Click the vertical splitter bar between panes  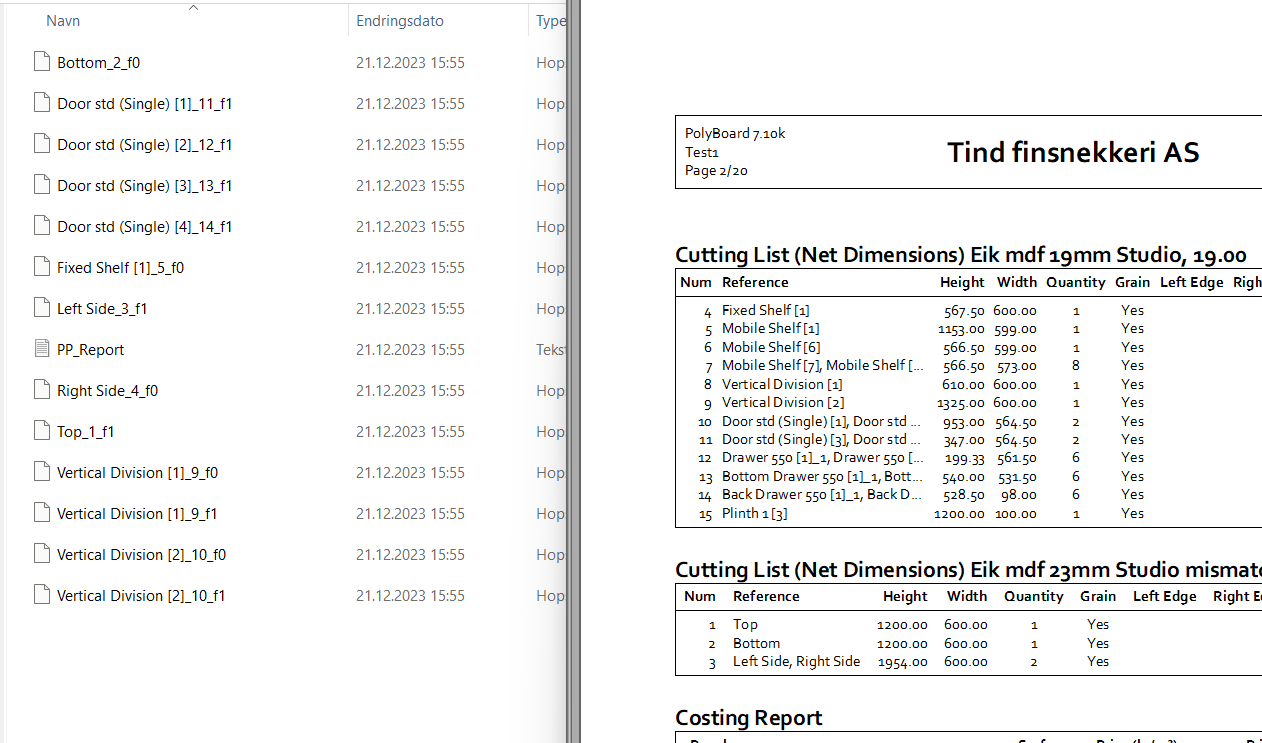(x=573, y=371)
